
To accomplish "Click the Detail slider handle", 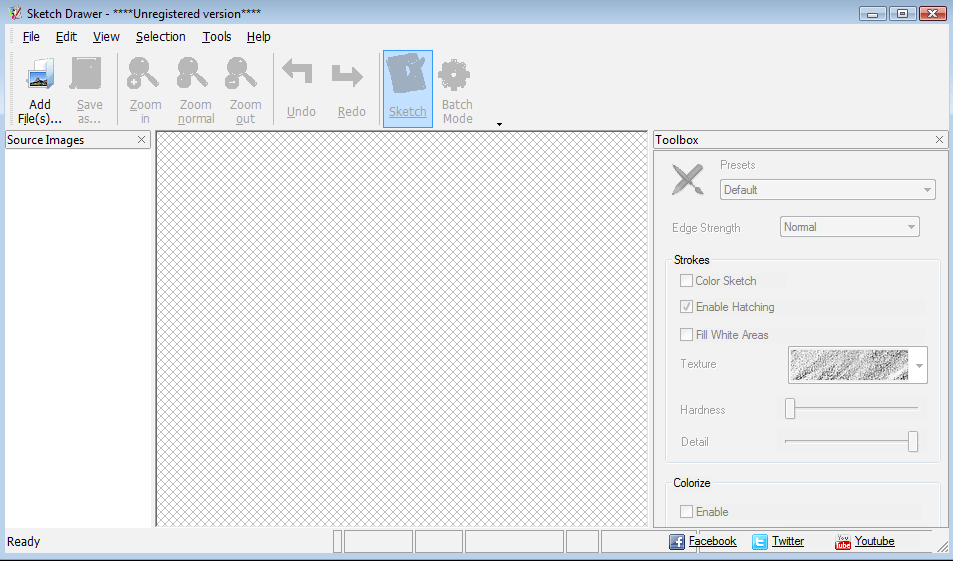I will [913, 441].
